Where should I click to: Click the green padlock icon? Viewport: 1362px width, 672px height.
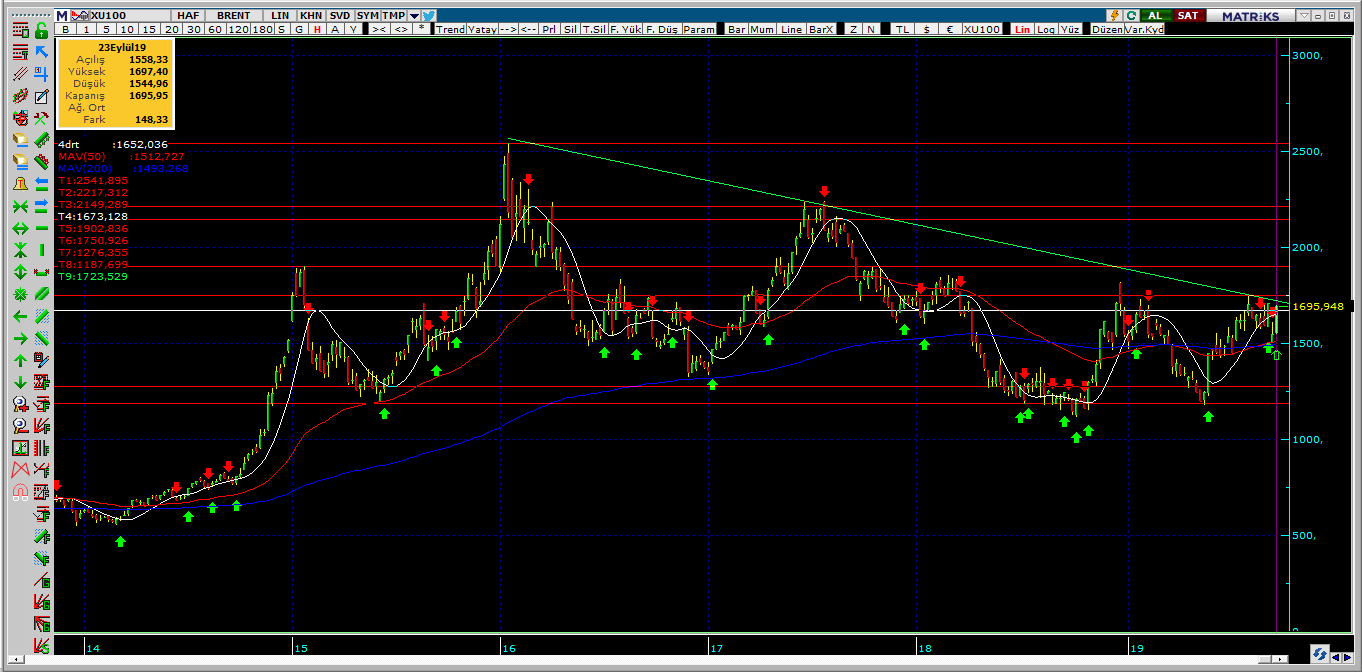point(42,31)
